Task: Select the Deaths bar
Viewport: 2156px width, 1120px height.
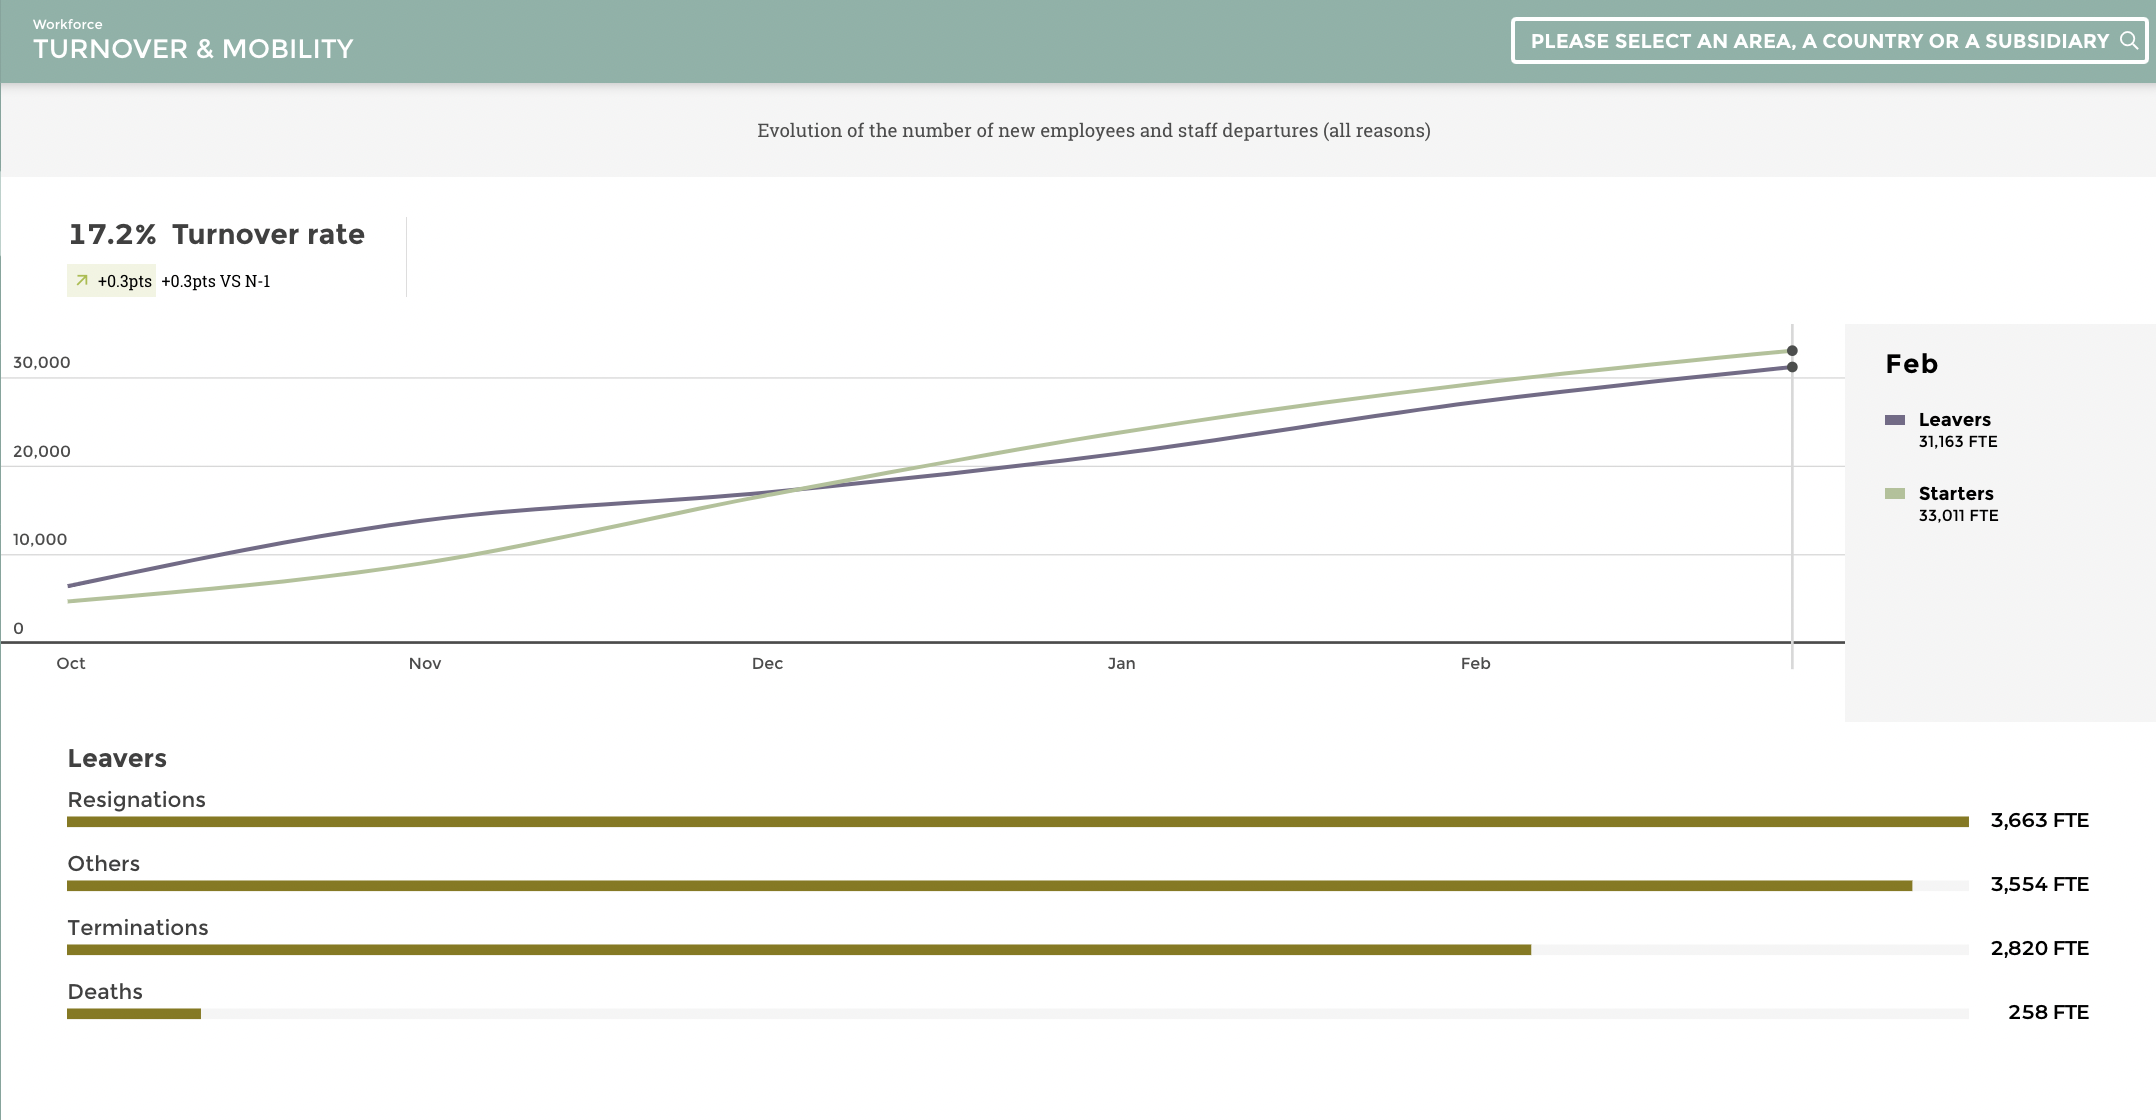Action: tap(134, 1014)
